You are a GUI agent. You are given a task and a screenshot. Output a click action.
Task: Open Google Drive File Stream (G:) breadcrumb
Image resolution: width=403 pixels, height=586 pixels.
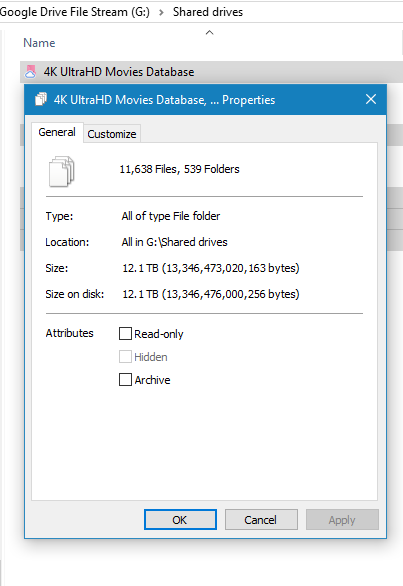75,12
